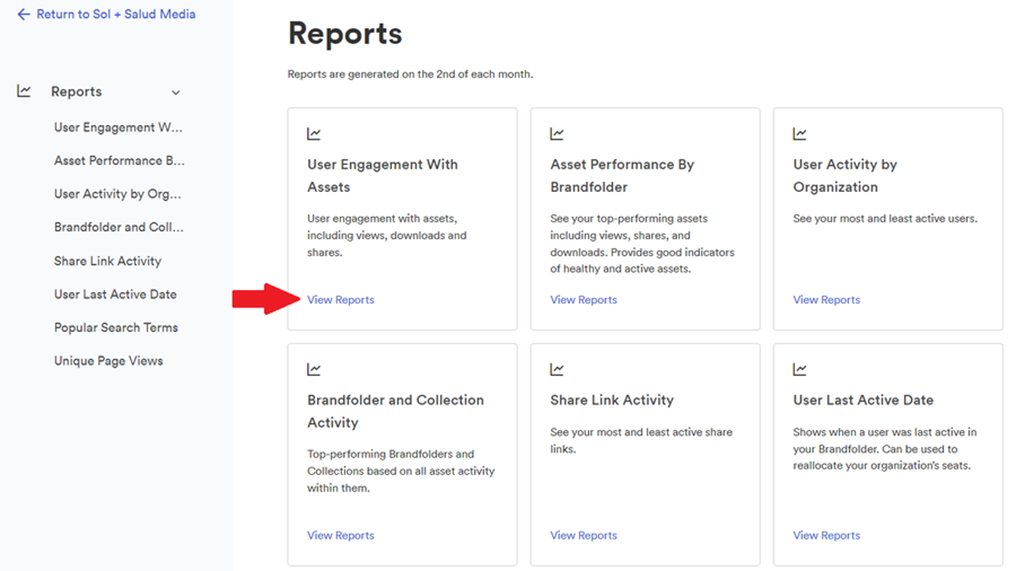The width and height of the screenshot is (1016, 571).
Task: Return to Sol + Salud Media link
Action: coord(116,14)
